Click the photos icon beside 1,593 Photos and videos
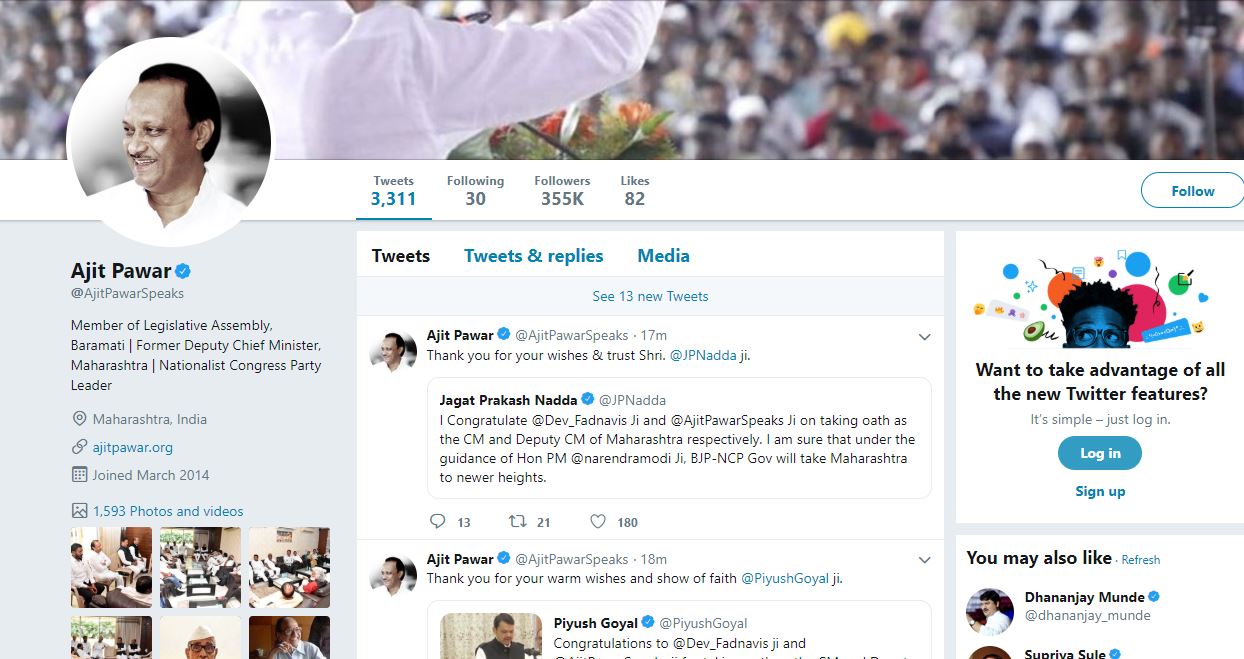Viewport: 1244px width, 659px height. pyautogui.click(x=79, y=511)
